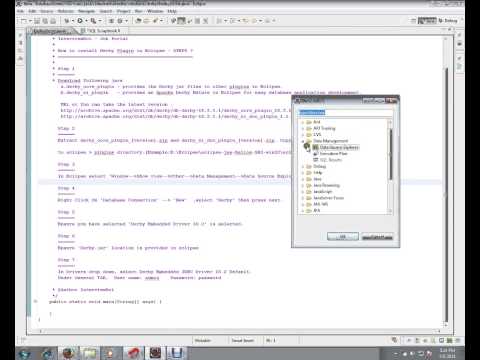Click the Back navigation arrow toolbar icon

click(x=255, y=21)
